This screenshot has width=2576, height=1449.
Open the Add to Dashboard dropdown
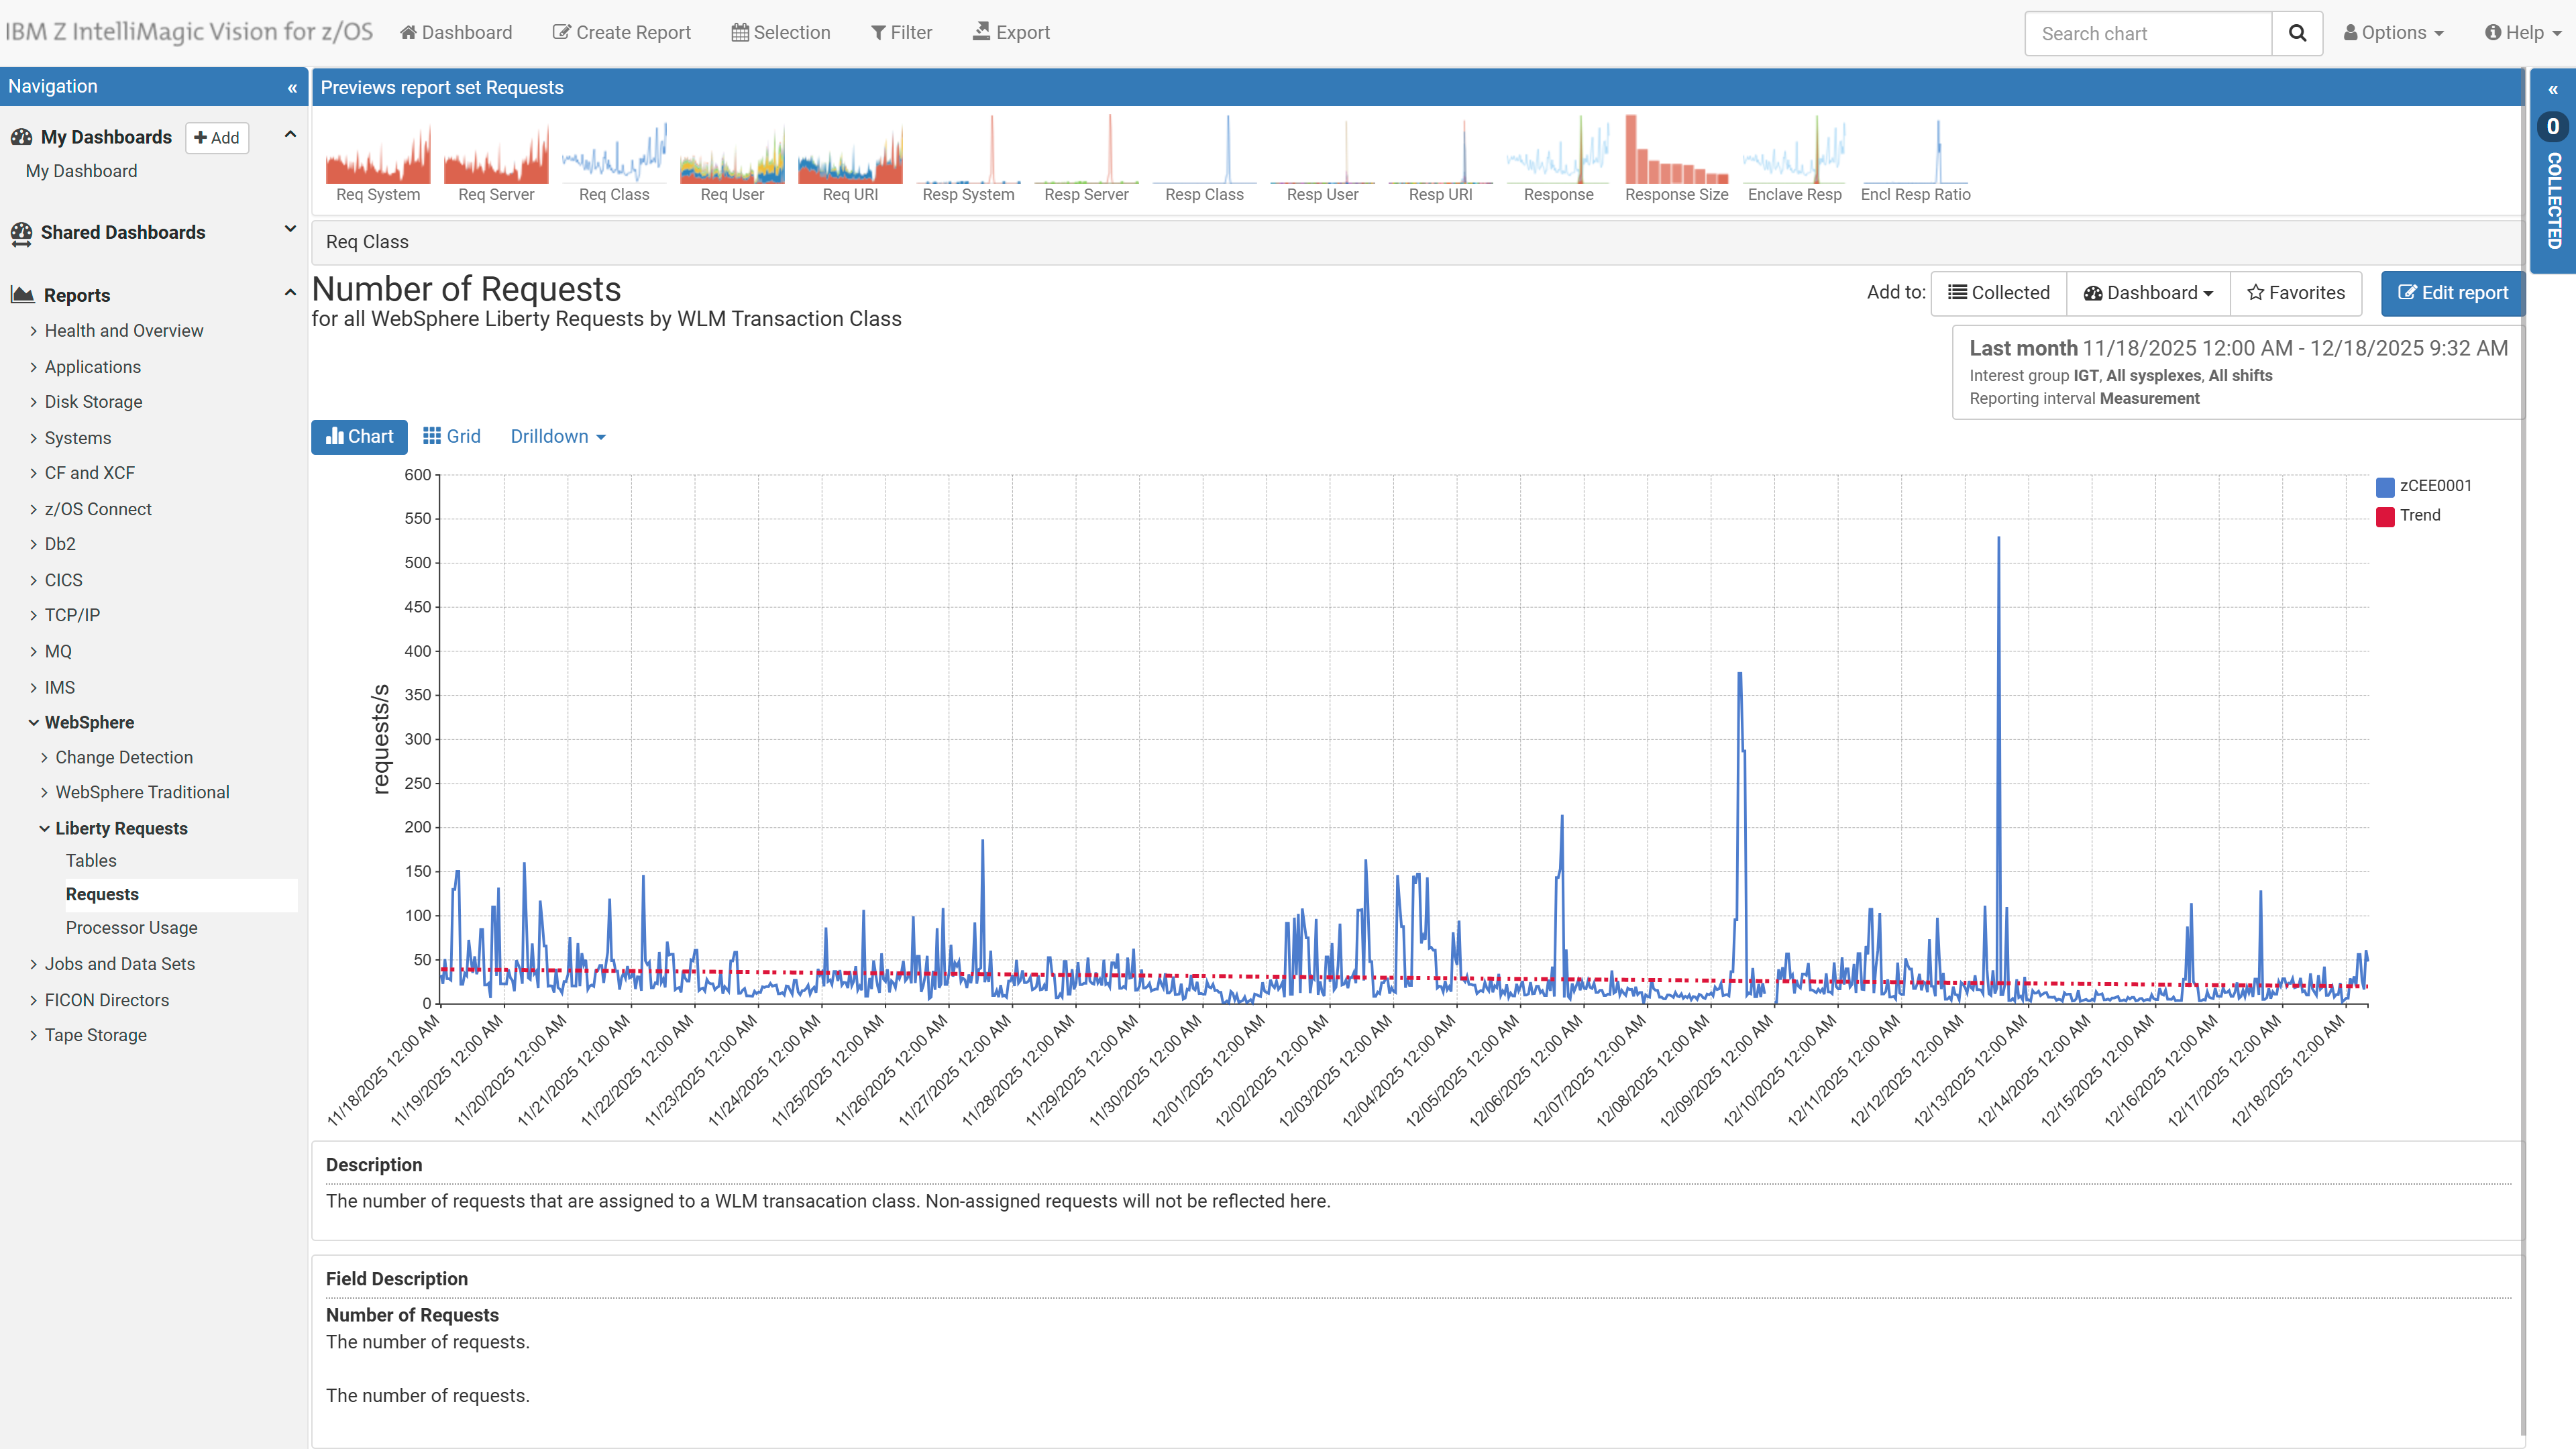point(2148,293)
